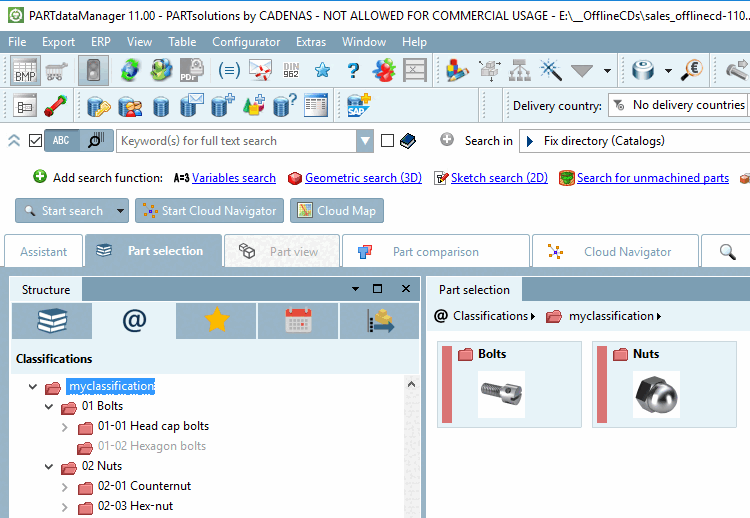Collapse the myclassification tree node
This screenshot has width=750, height=518.
pyautogui.click(x=33, y=386)
